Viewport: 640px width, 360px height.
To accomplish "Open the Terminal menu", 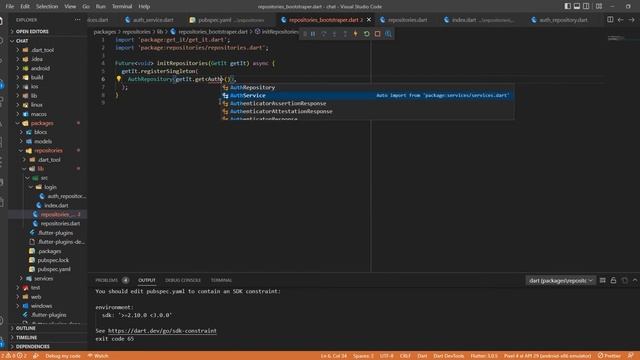I will (122, 6).
